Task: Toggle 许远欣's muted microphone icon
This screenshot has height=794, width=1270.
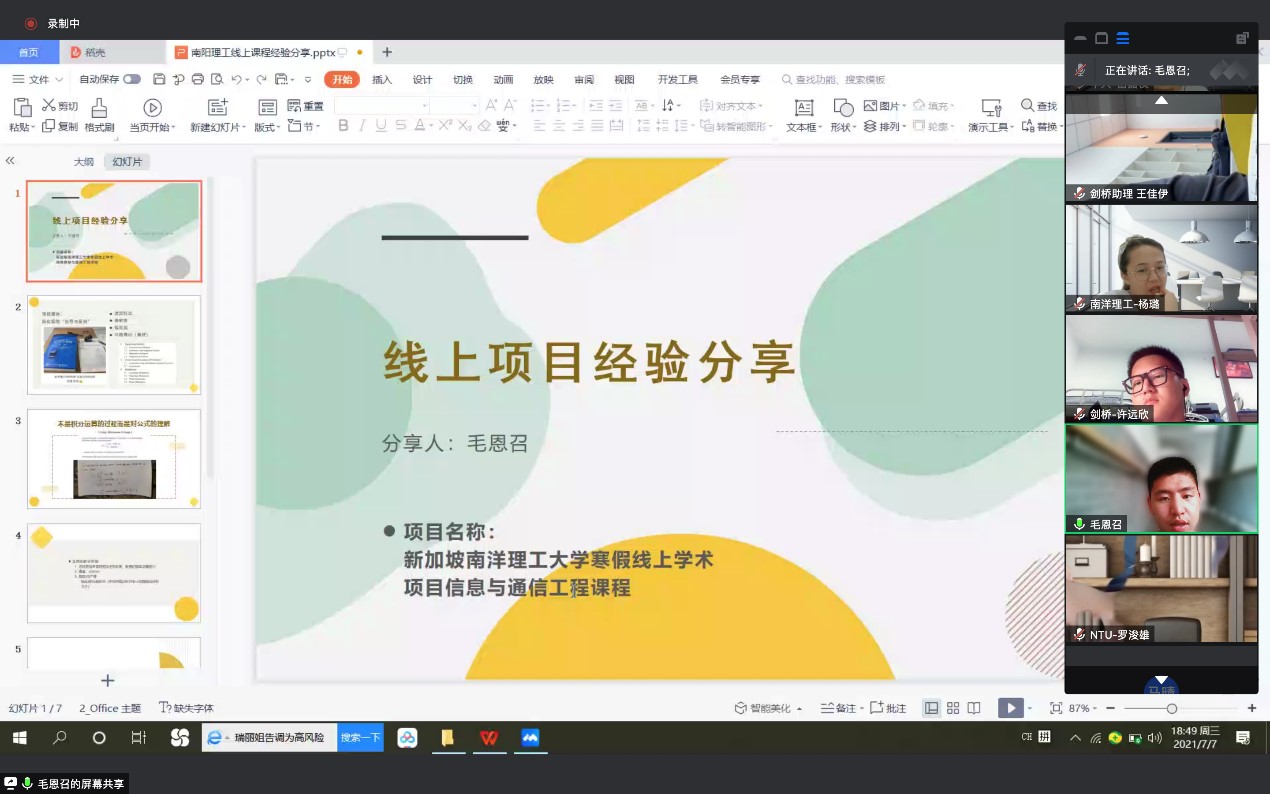Action: pyautogui.click(x=1080, y=413)
